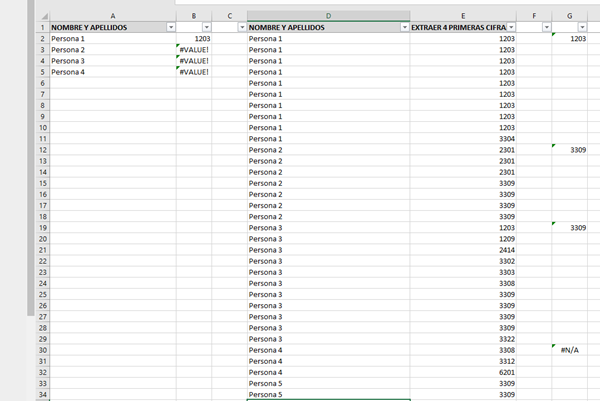Click cell A2 containing Persona 1
The height and width of the screenshot is (401, 600).
112,39
